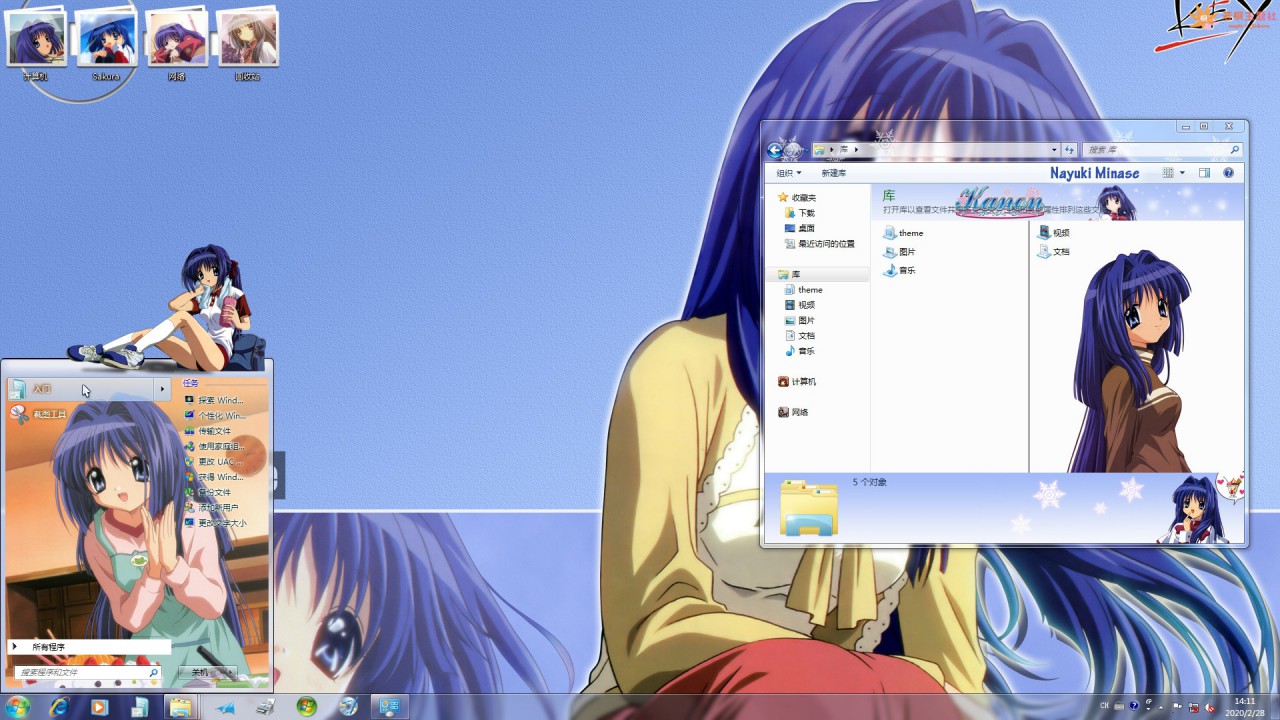
Task: Open the Explorer address bar history dropdown
Action: tap(1054, 150)
